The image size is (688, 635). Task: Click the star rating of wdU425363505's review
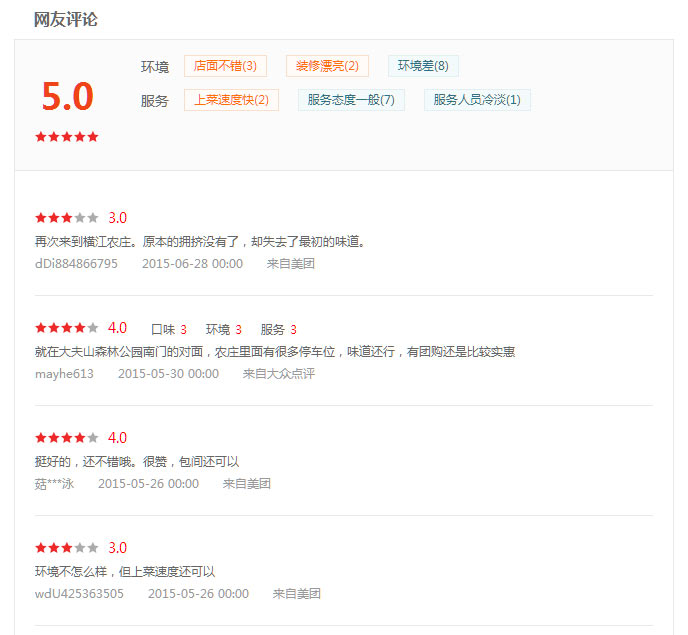coord(67,548)
